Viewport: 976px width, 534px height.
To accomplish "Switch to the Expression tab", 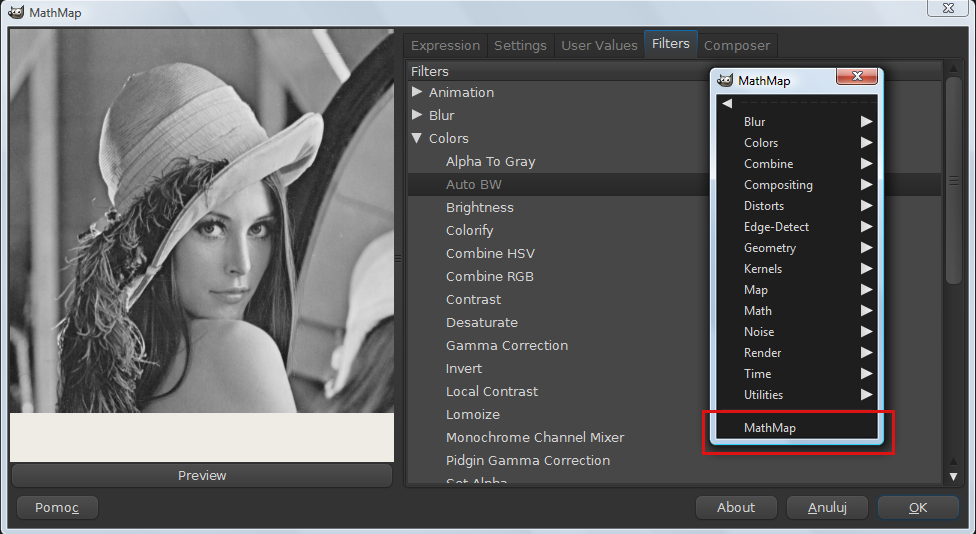I will click(445, 45).
